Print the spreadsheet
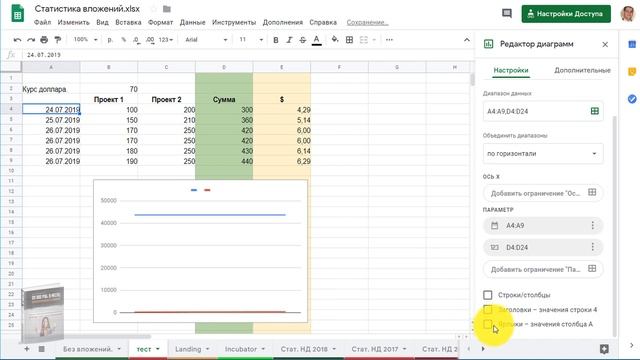This screenshot has width=640, height=360. tap(44, 40)
